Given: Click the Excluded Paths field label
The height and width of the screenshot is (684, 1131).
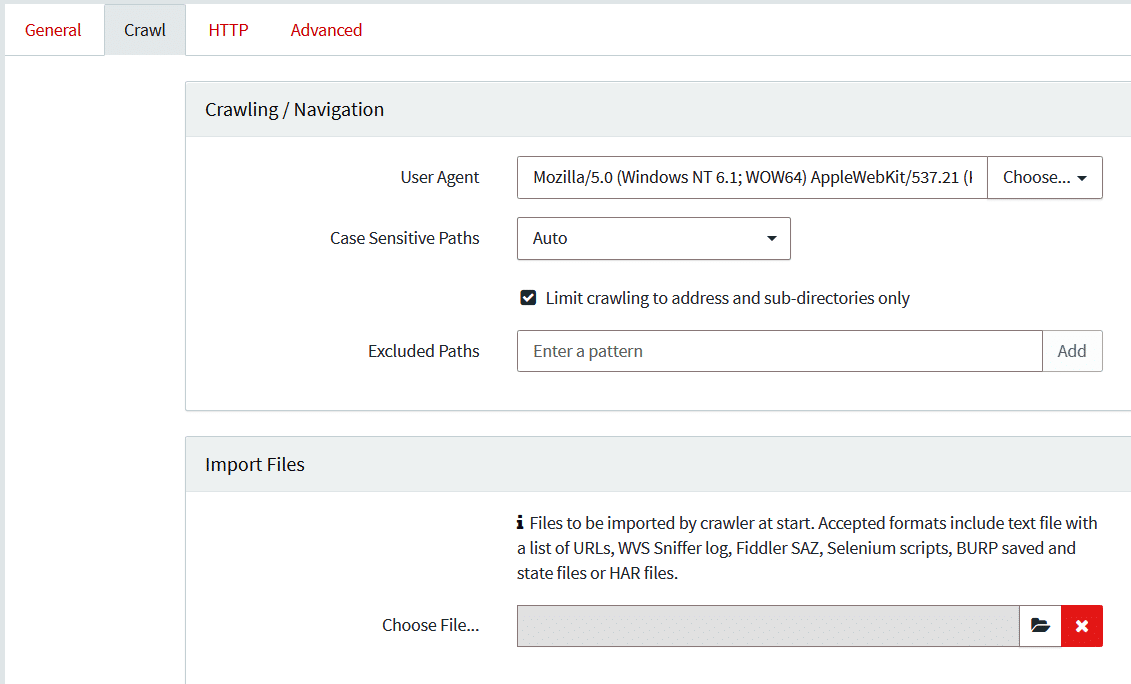Looking at the screenshot, I should (x=423, y=352).
